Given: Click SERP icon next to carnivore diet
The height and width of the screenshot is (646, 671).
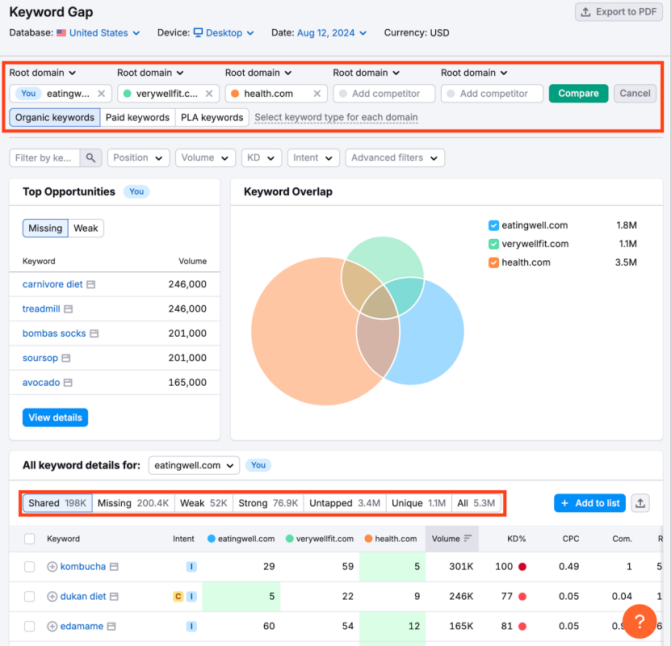Looking at the screenshot, I should (x=91, y=285).
